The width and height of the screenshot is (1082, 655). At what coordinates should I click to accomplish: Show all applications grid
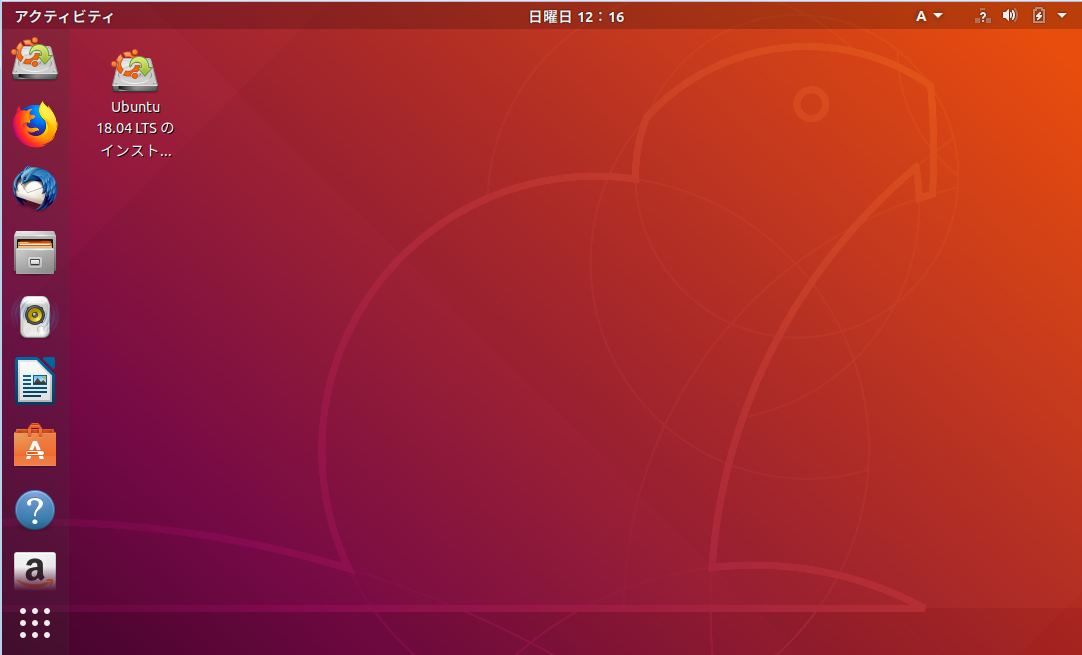(35, 622)
